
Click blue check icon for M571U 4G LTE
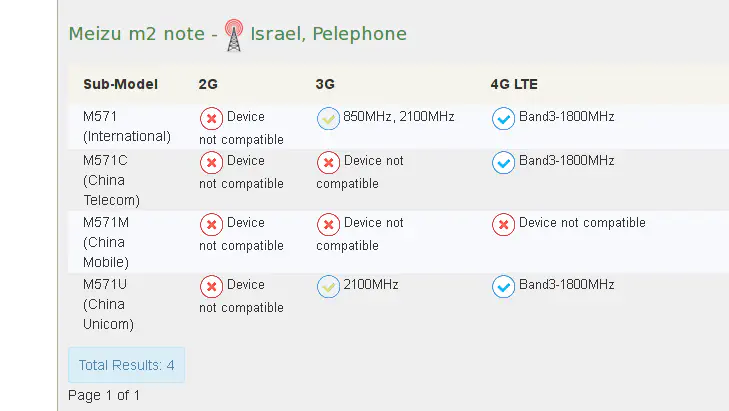click(504, 286)
